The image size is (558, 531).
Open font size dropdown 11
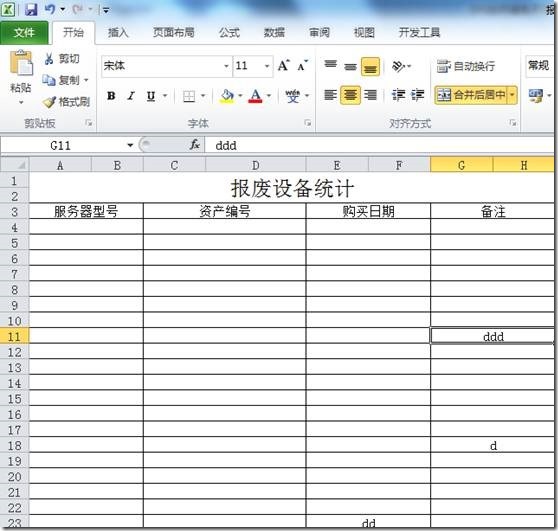coord(267,66)
